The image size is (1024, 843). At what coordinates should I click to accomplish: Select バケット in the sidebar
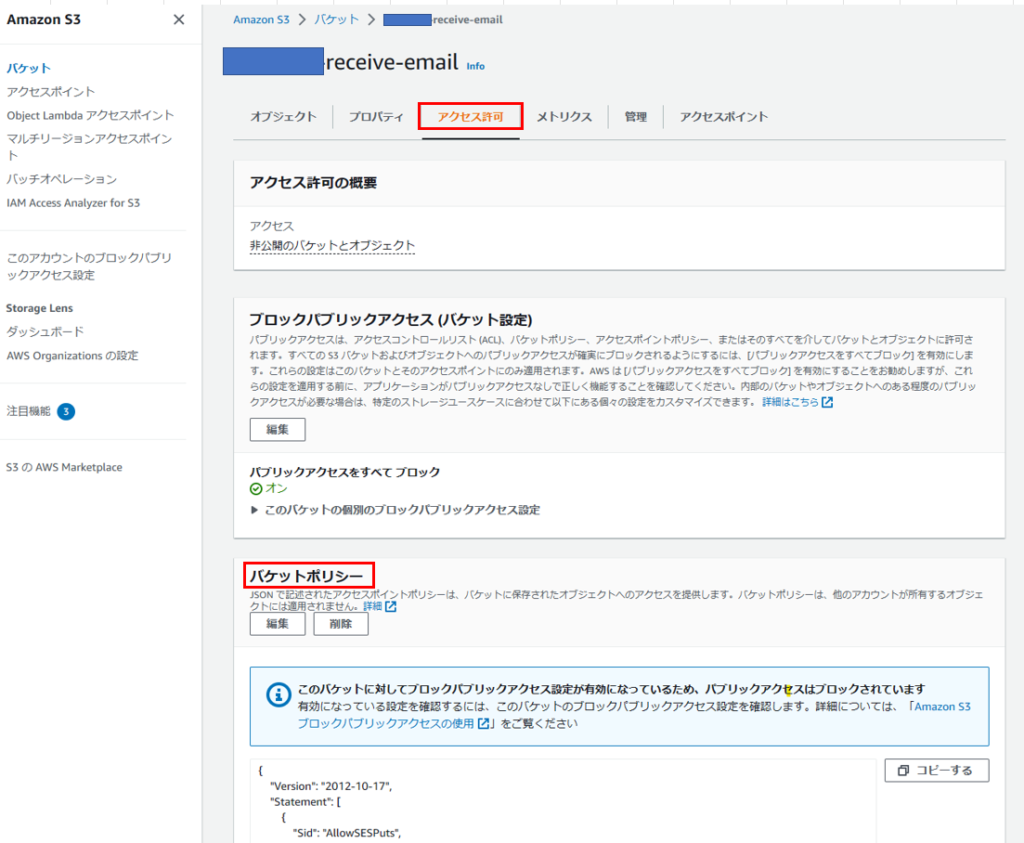click(29, 68)
